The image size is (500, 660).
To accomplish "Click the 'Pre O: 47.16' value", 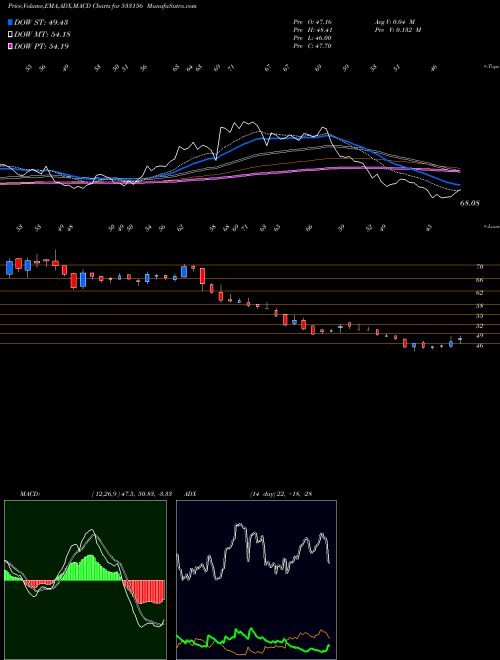I will pos(312,22).
